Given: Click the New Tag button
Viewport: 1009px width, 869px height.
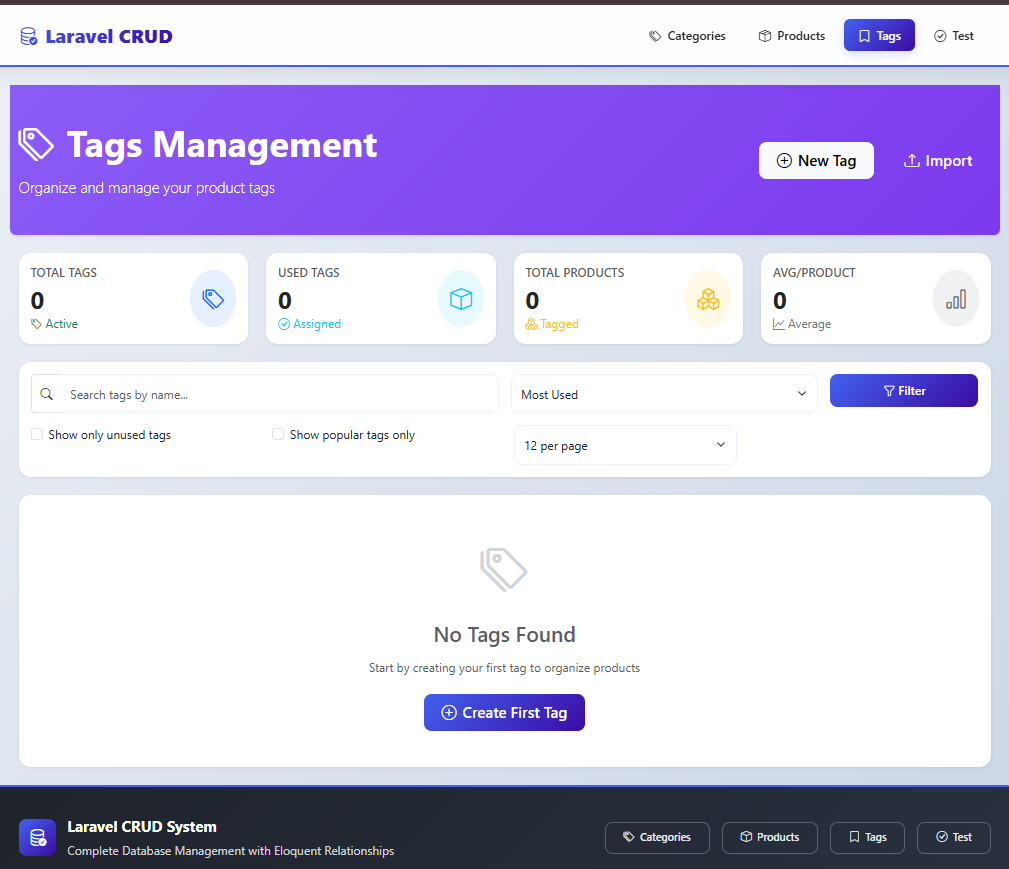Looking at the screenshot, I should coord(816,160).
